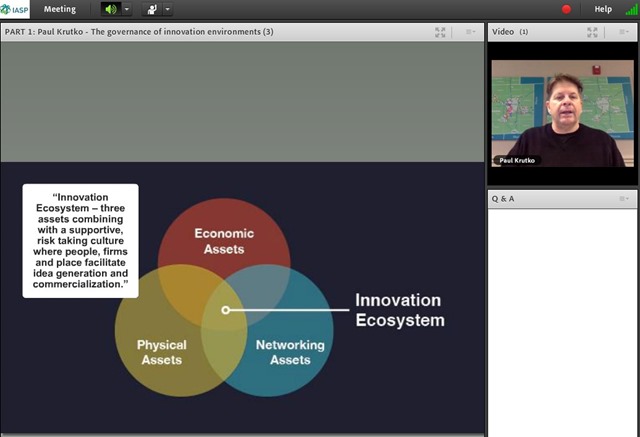The width and height of the screenshot is (640, 437).
Task: Maximize the presentation share pod
Action: tap(440, 32)
